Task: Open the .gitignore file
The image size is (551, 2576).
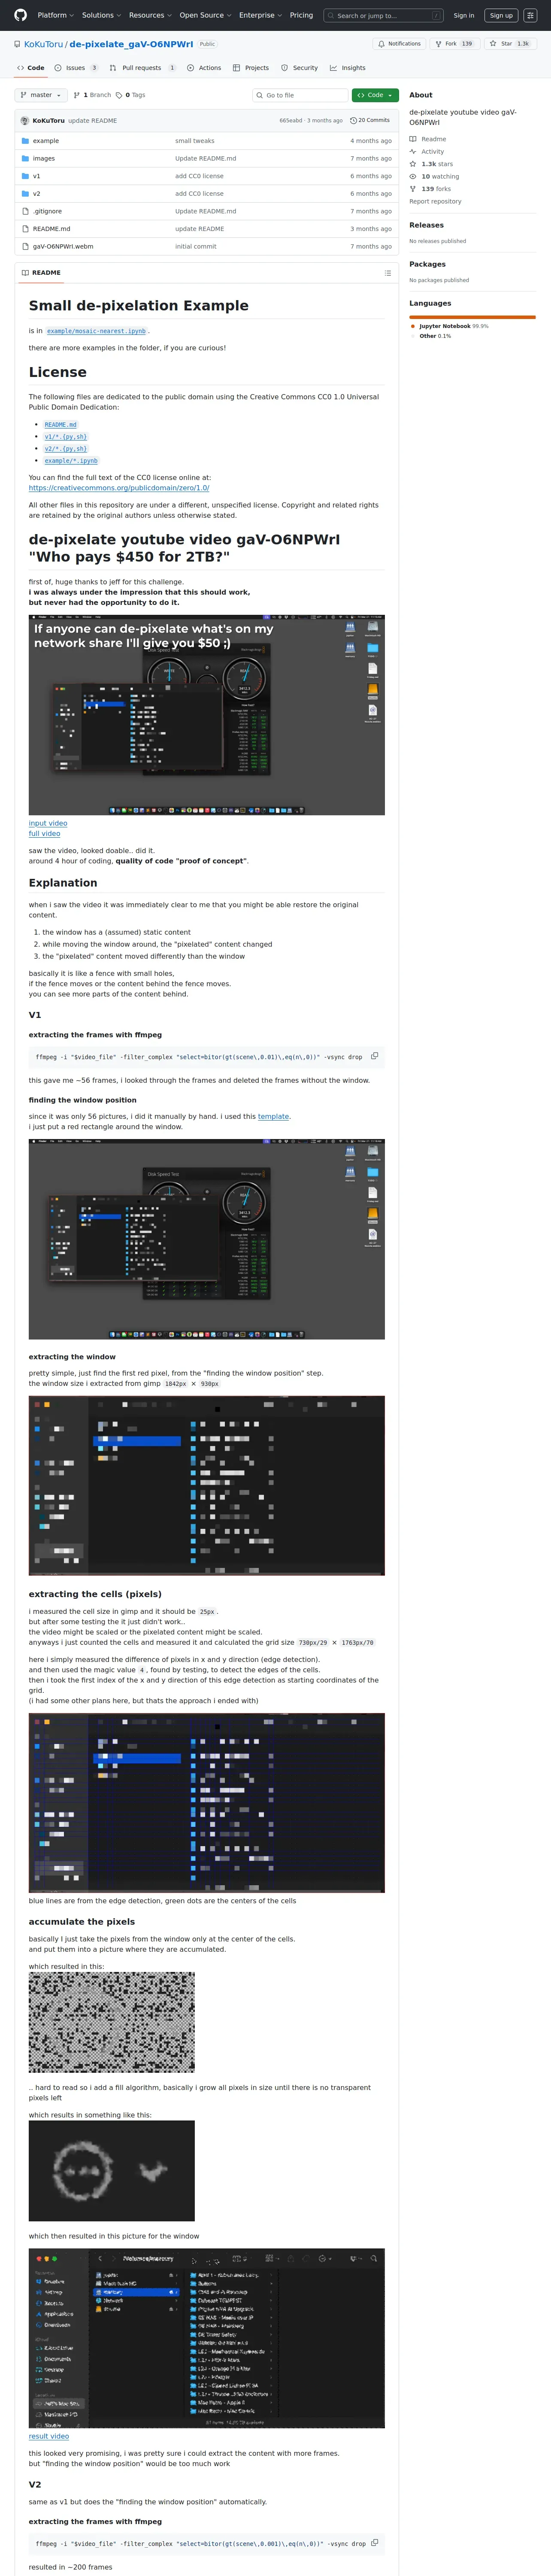Action: pos(47,211)
